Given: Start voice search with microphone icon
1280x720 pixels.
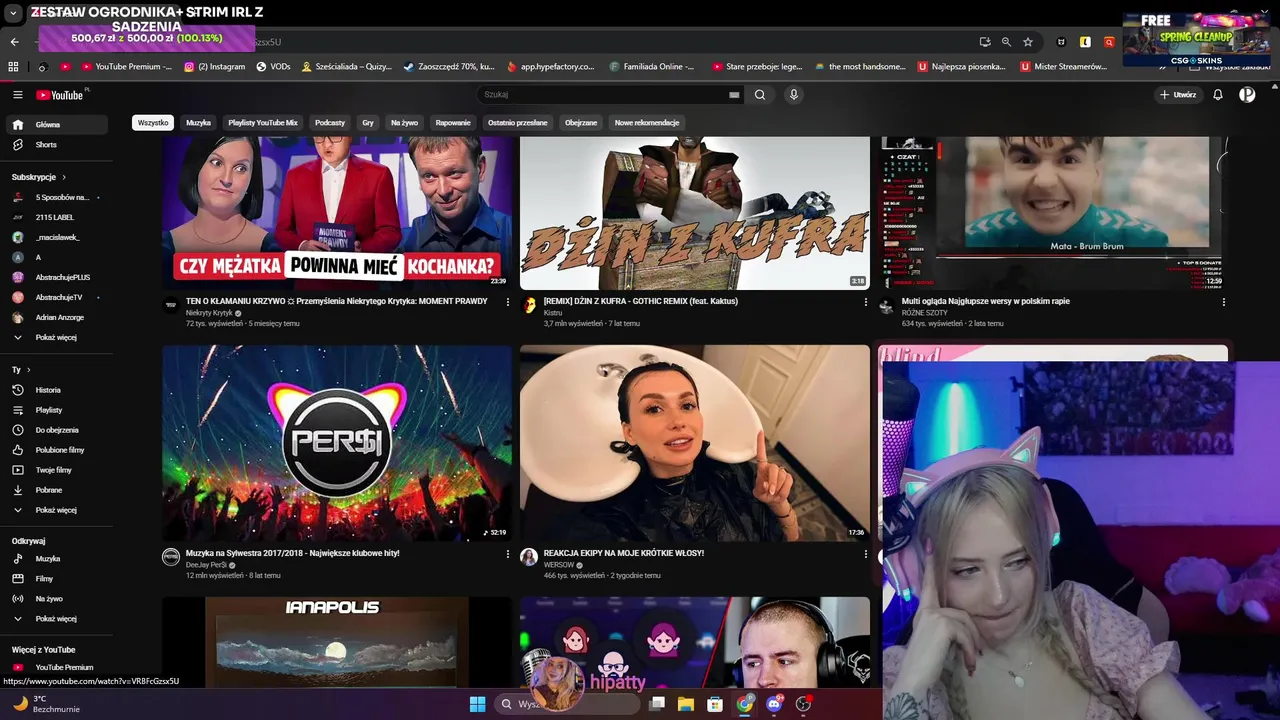Looking at the screenshot, I should tap(794, 95).
